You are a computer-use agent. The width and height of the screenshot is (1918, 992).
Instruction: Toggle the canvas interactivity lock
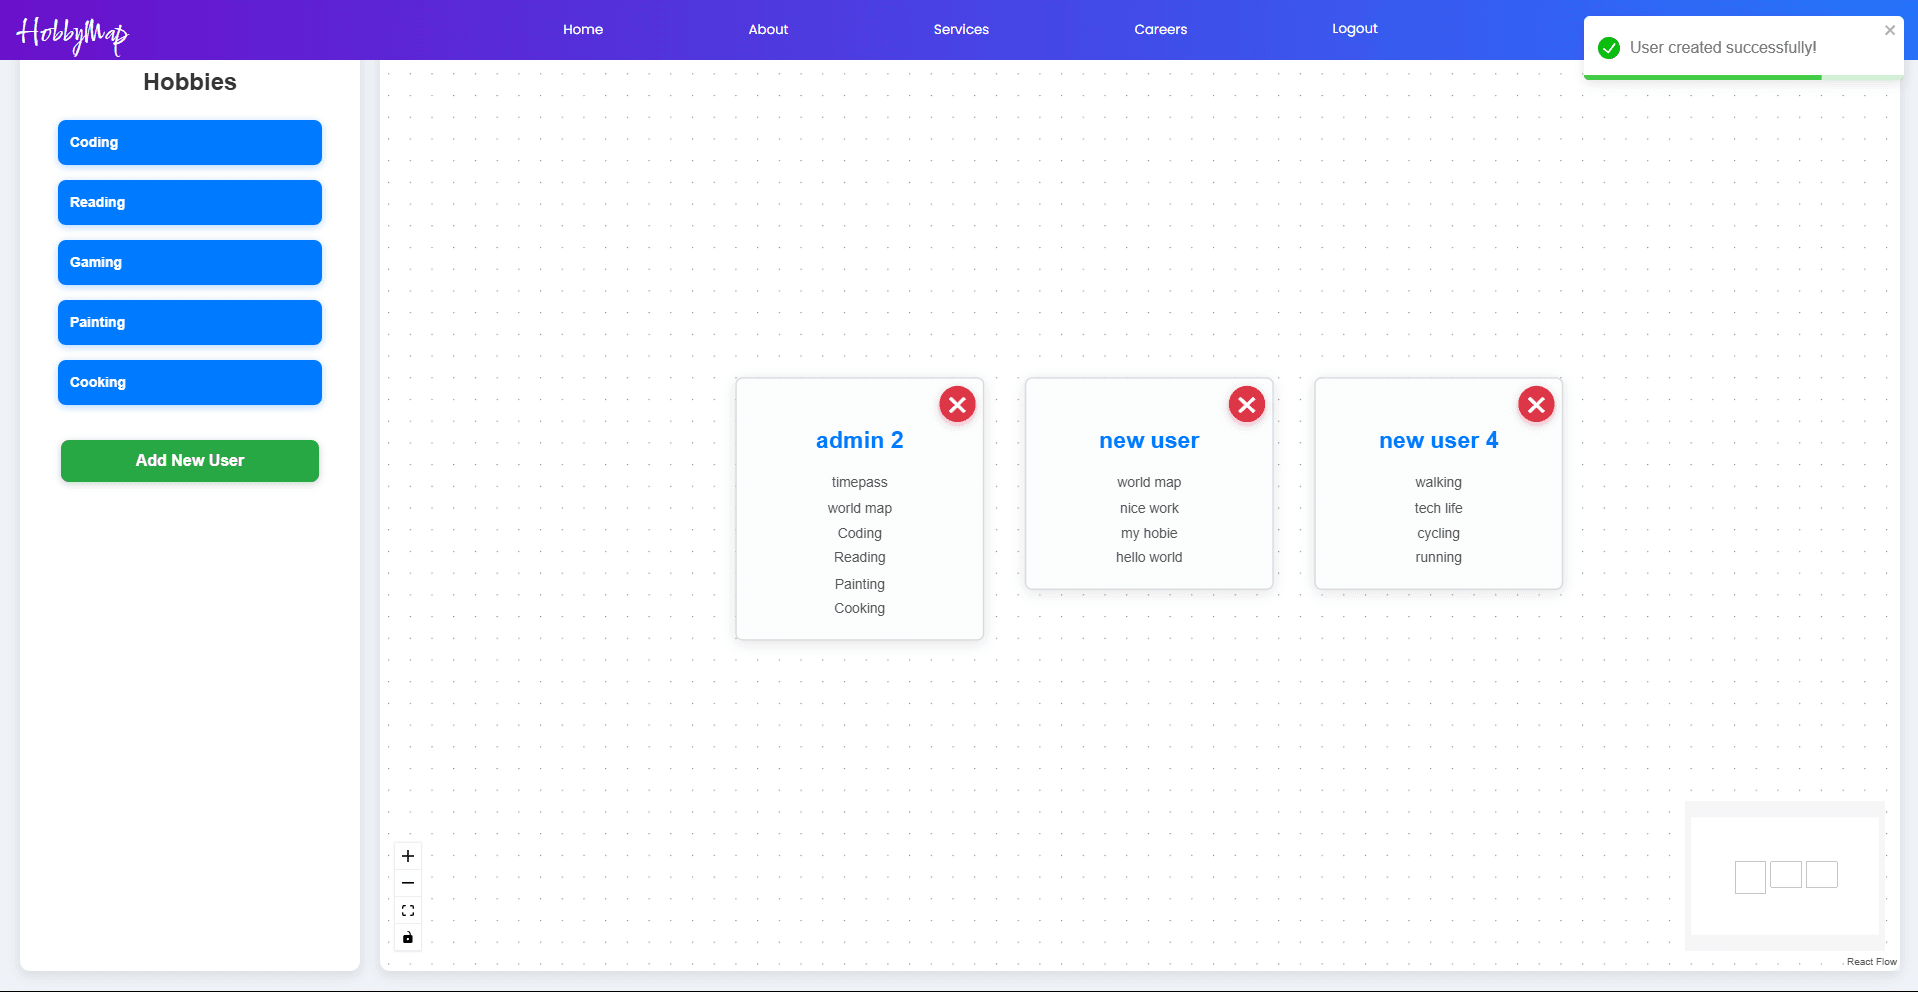[408, 937]
